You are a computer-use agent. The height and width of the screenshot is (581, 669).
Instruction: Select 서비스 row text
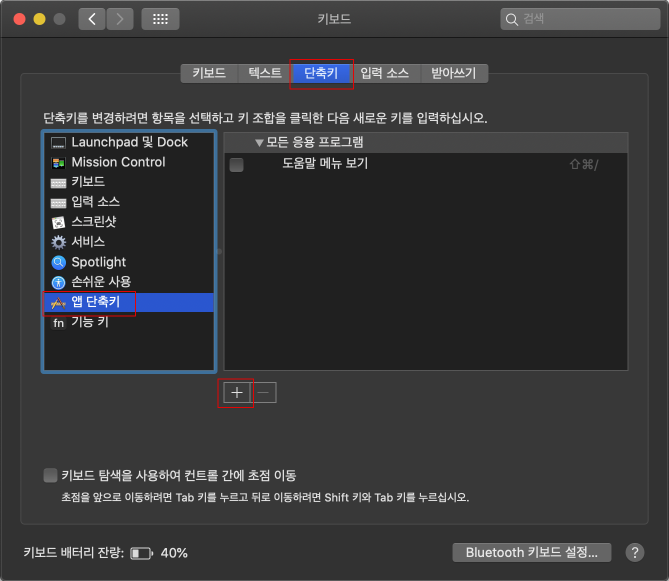pos(88,242)
